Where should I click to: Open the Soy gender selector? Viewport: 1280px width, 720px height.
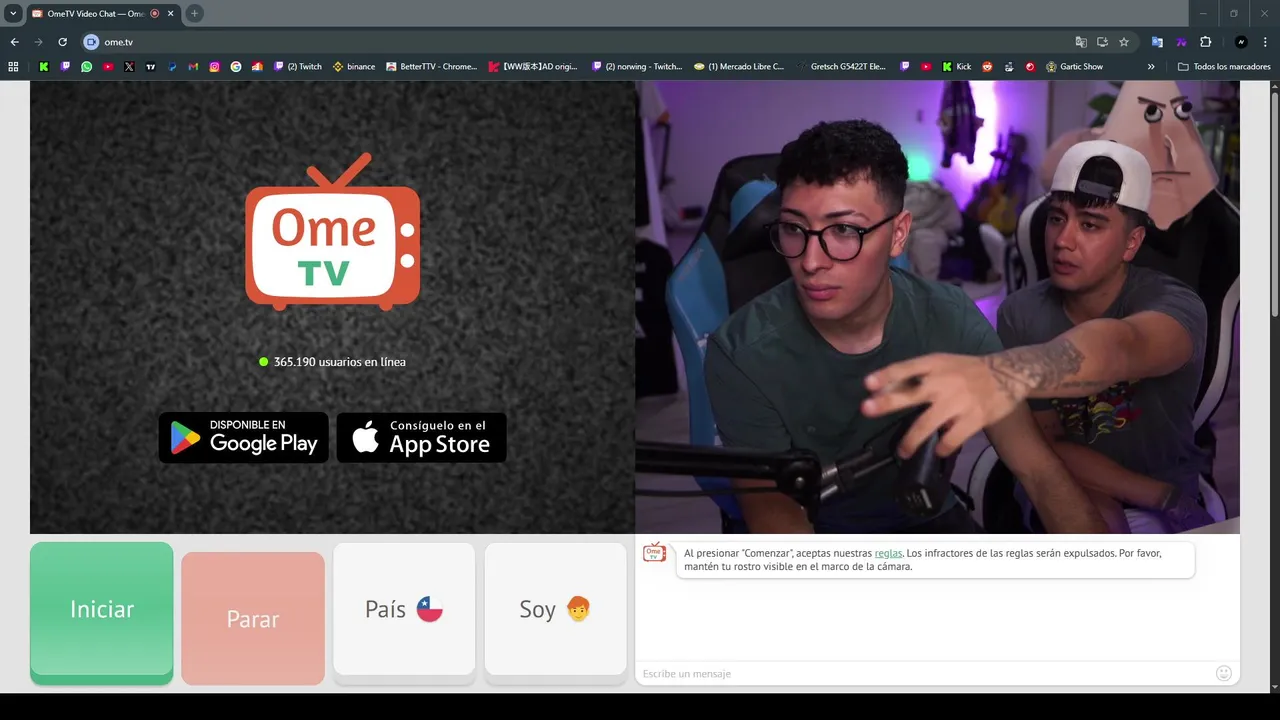[555, 609]
